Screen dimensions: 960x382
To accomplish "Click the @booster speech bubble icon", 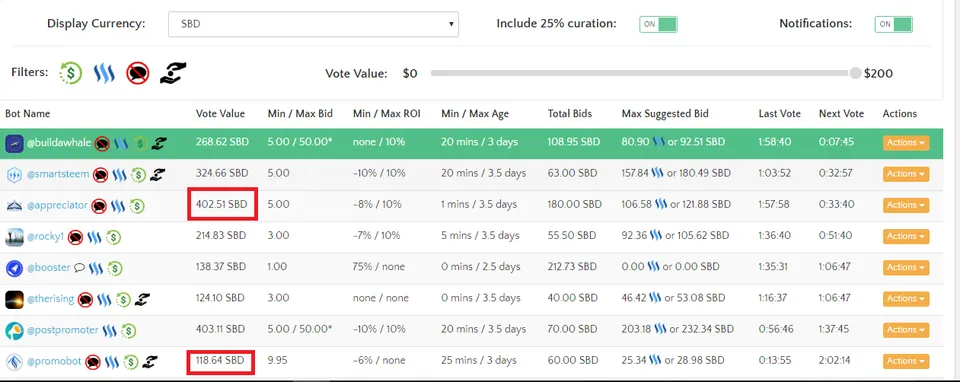I will click(79, 268).
